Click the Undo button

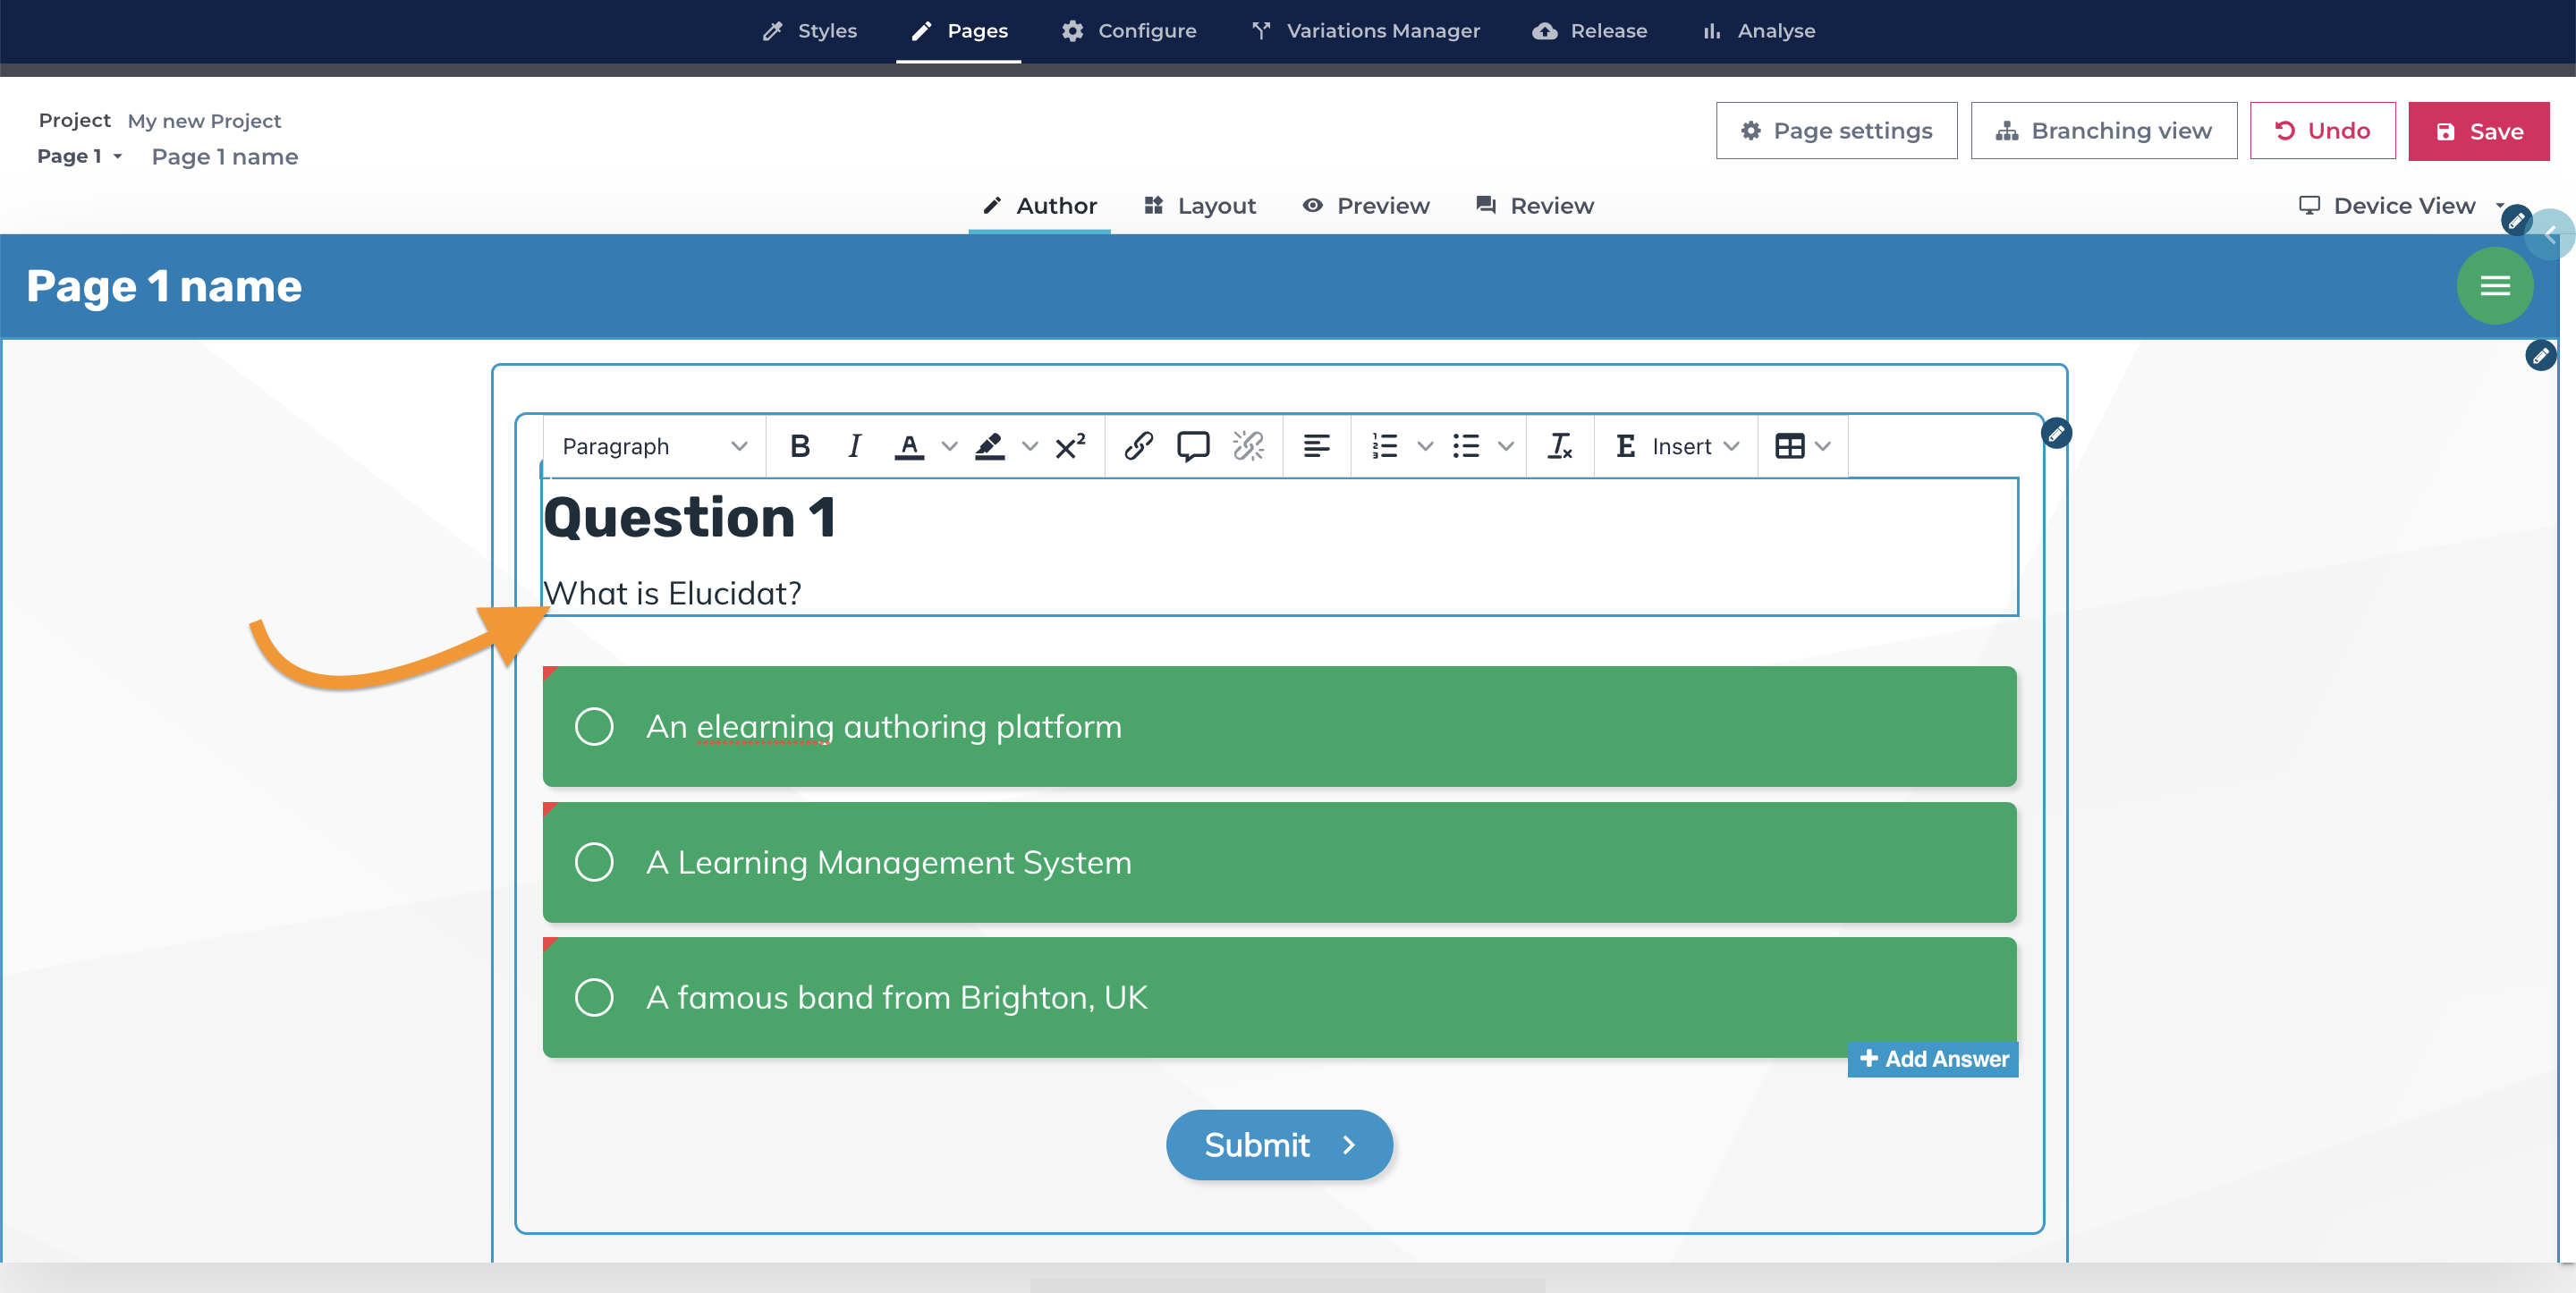coord(2322,131)
